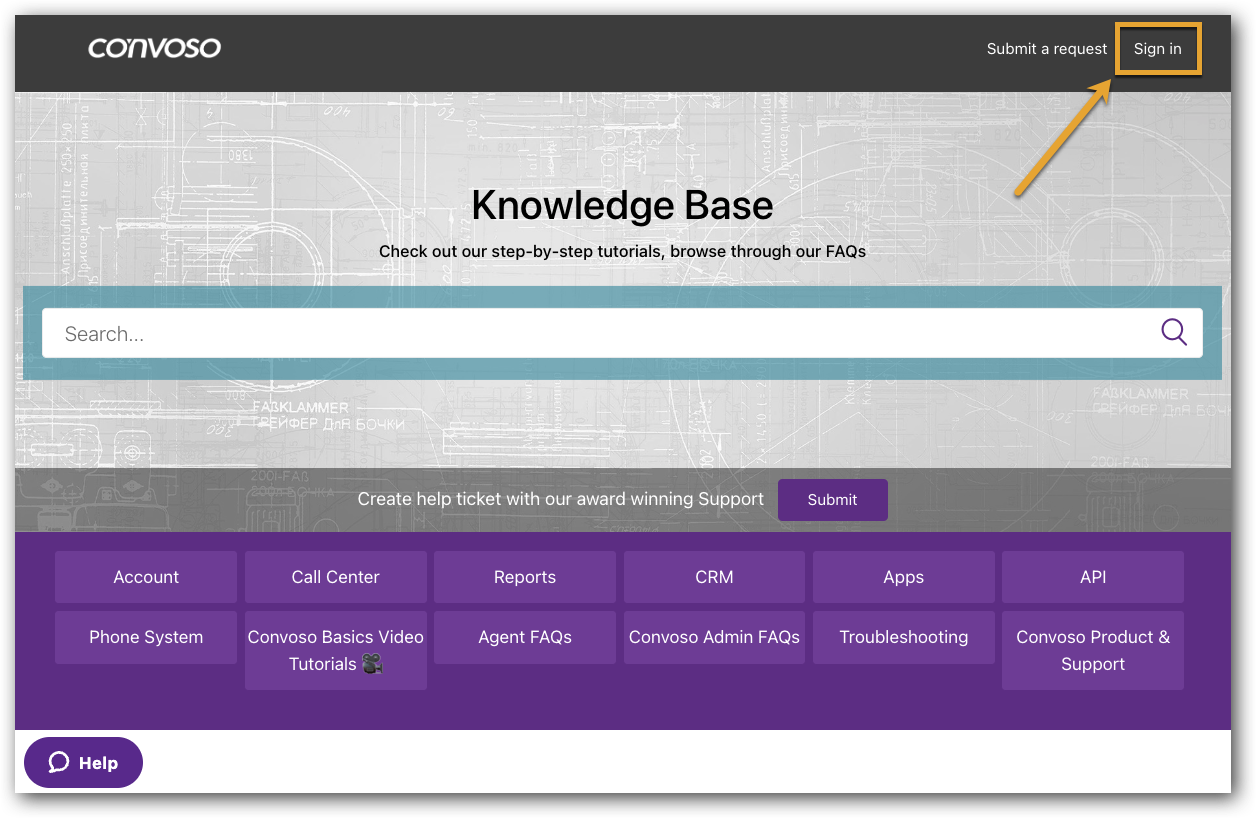Open the Account category
The height and width of the screenshot is (818, 1256).
click(x=146, y=577)
